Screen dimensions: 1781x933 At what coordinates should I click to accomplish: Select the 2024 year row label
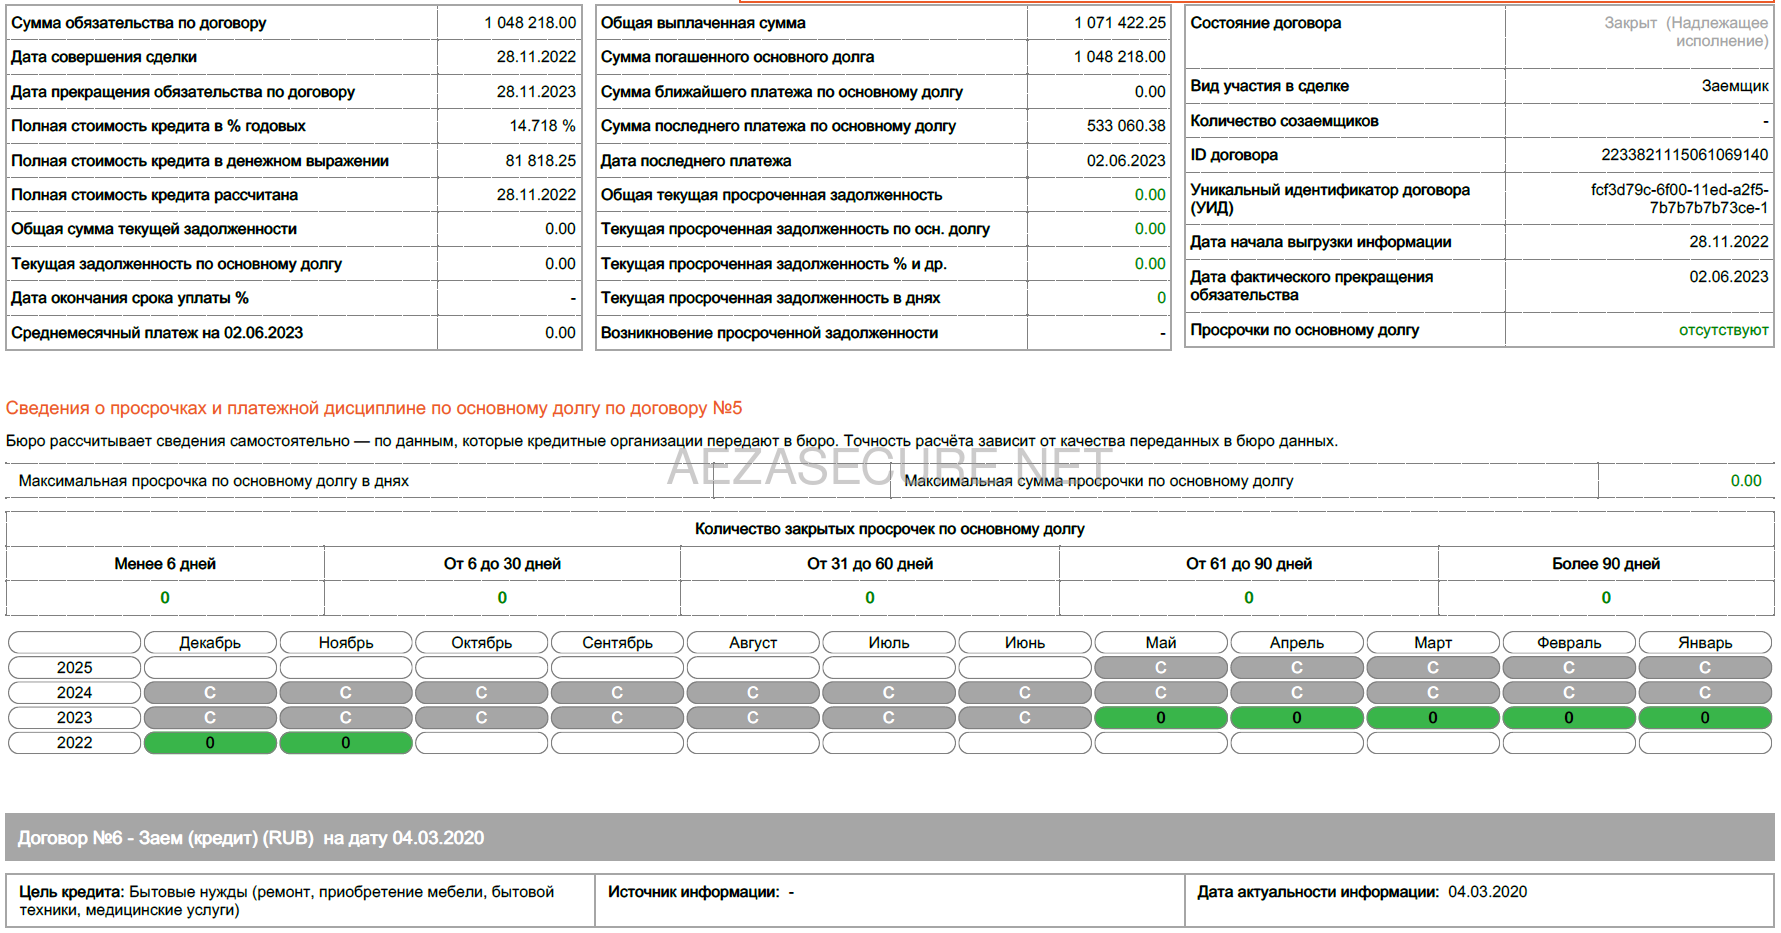tap(75, 693)
